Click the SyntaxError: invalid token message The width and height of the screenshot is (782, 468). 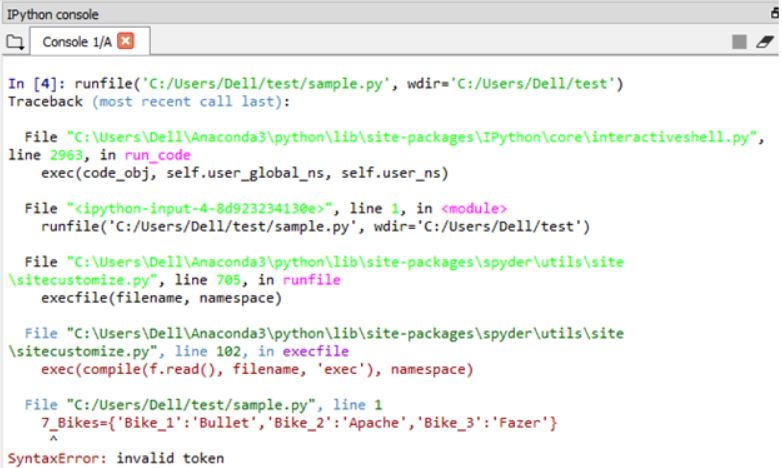click(116, 458)
